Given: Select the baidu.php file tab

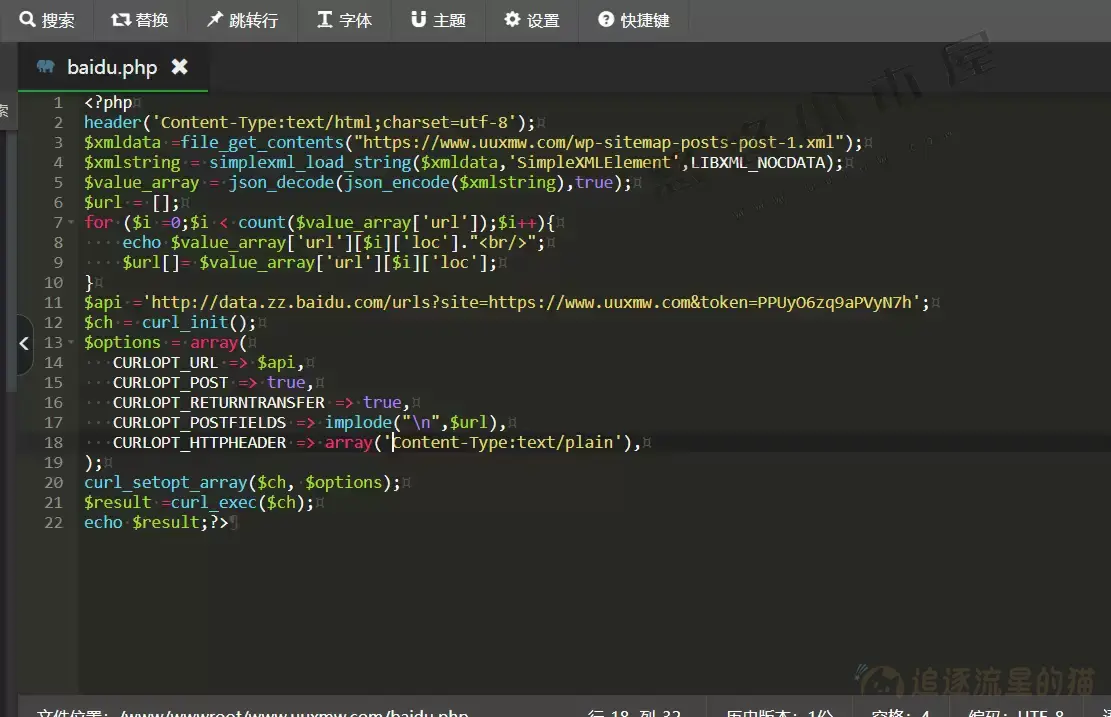Looking at the screenshot, I should [x=112, y=67].
